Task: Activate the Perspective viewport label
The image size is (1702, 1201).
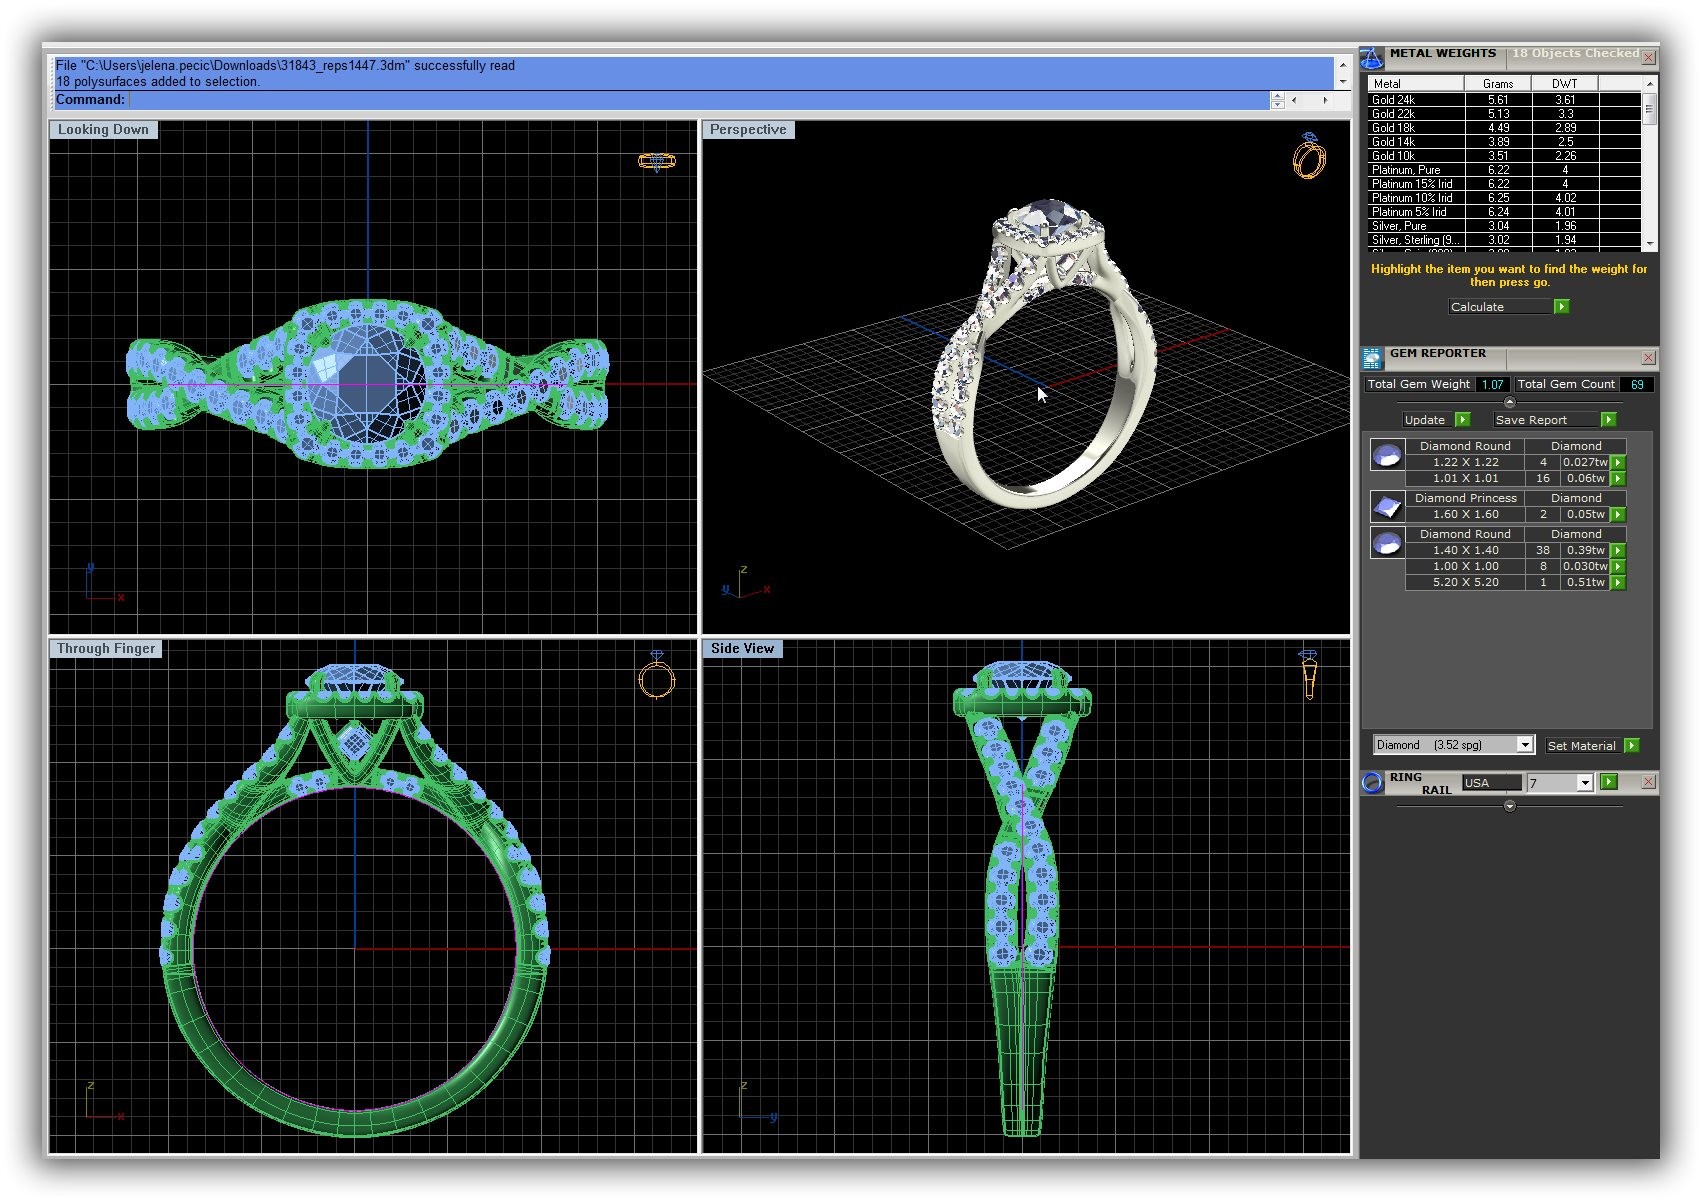Action: tap(748, 130)
